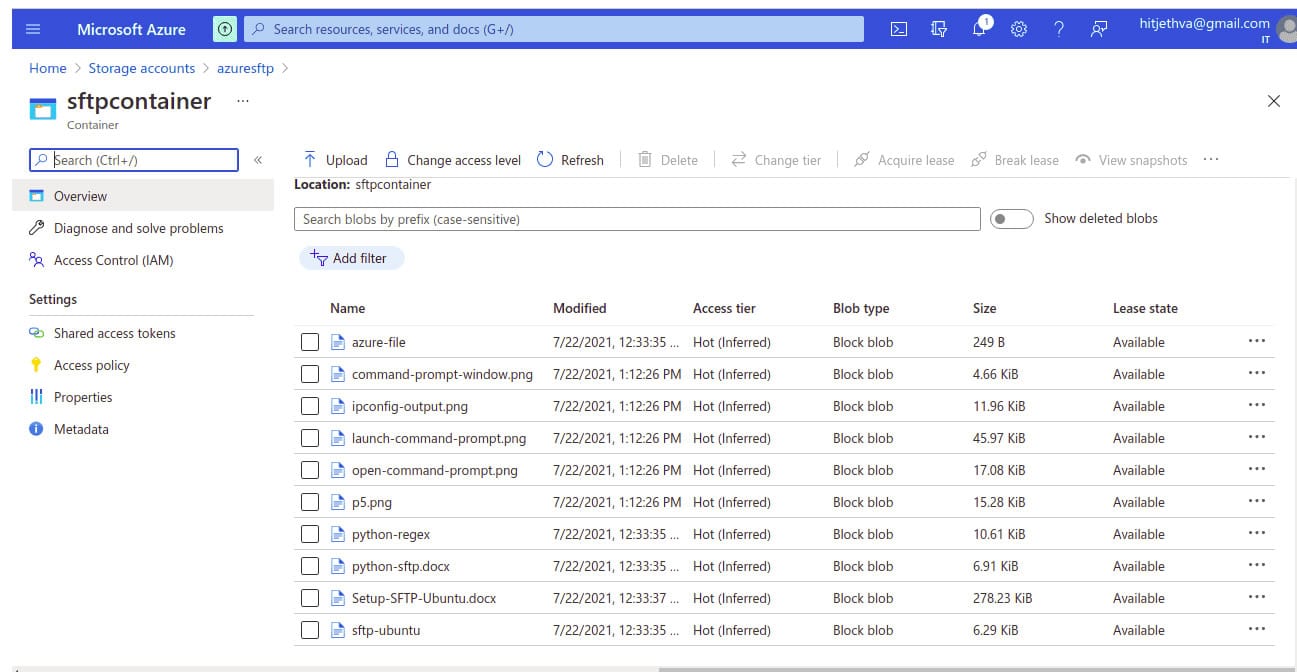Click the Refresh circular arrow icon
1297x672 pixels.
[545, 160]
